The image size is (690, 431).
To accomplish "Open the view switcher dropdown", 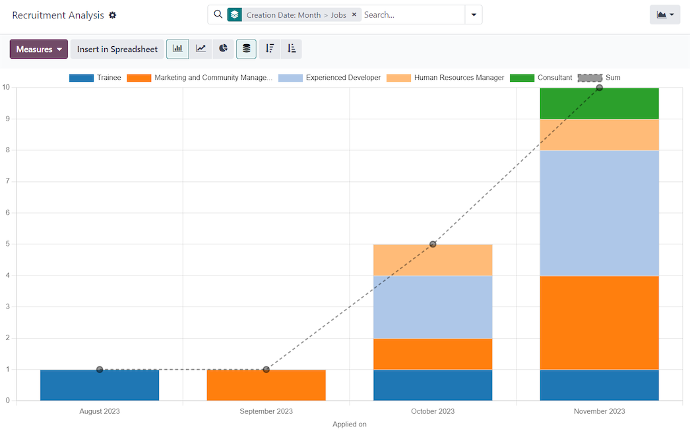I will (x=664, y=15).
